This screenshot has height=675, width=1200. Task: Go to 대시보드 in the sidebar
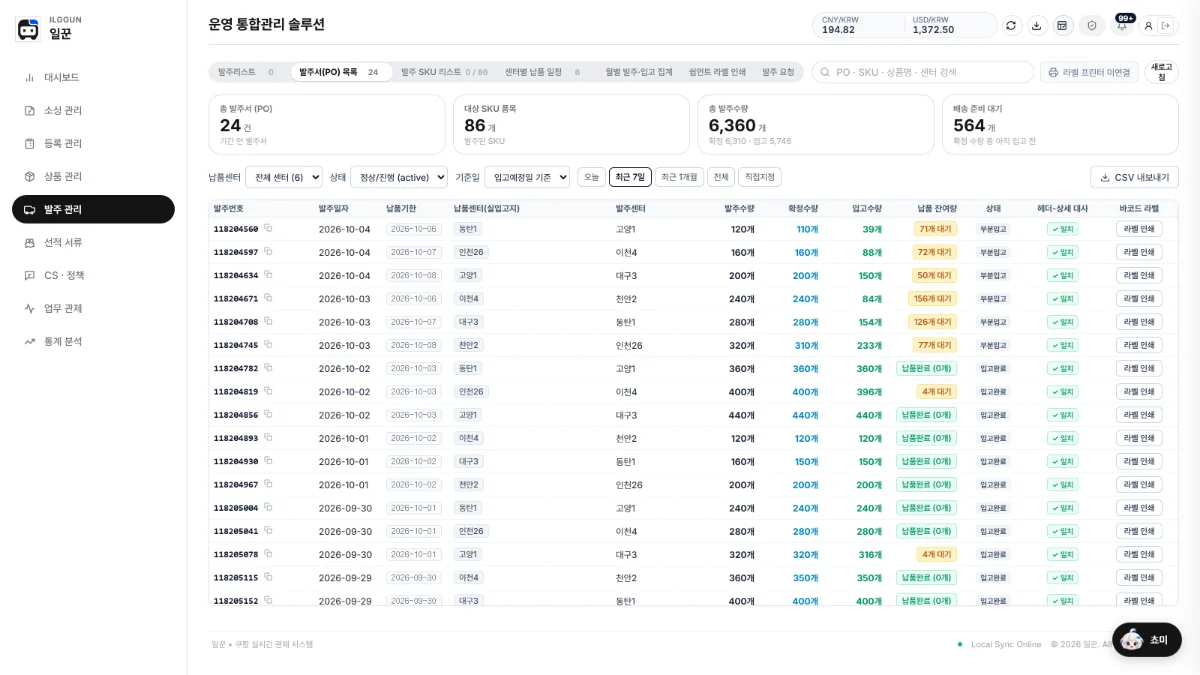coord(93,77)
